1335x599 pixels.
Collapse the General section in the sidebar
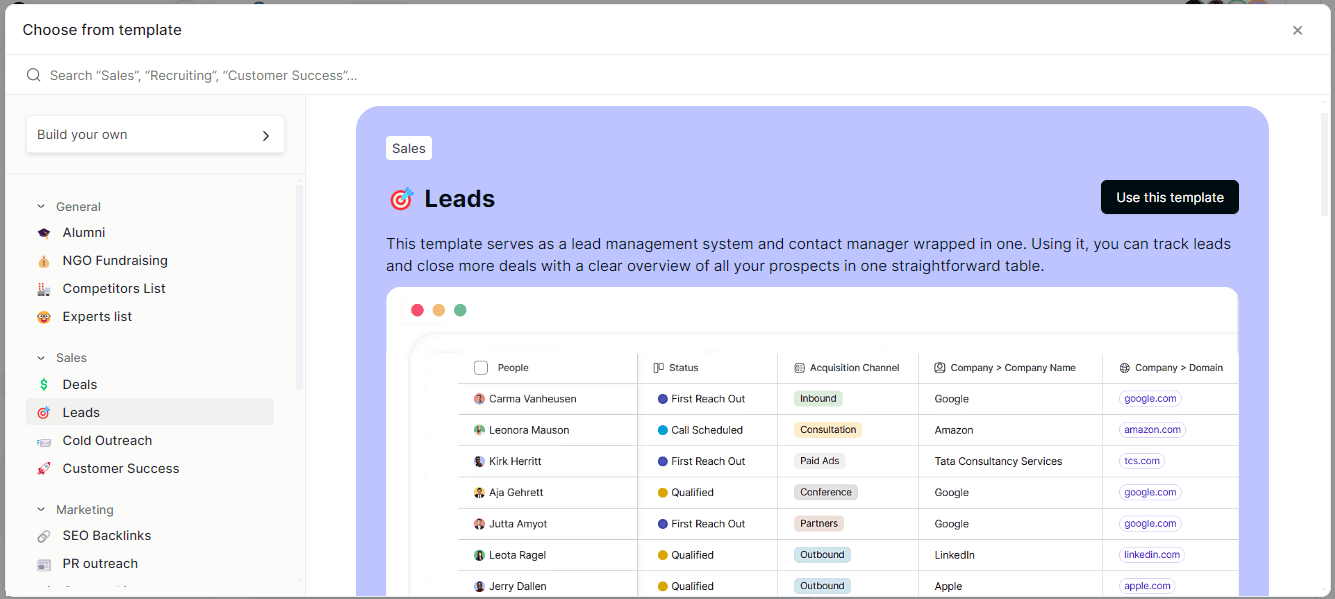41,206
